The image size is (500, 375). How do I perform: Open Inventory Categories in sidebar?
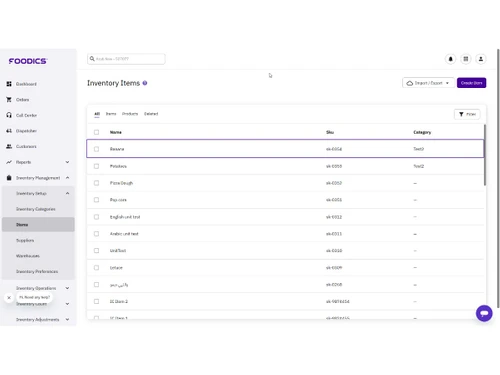pyautogui.click(x=36, y=209)
